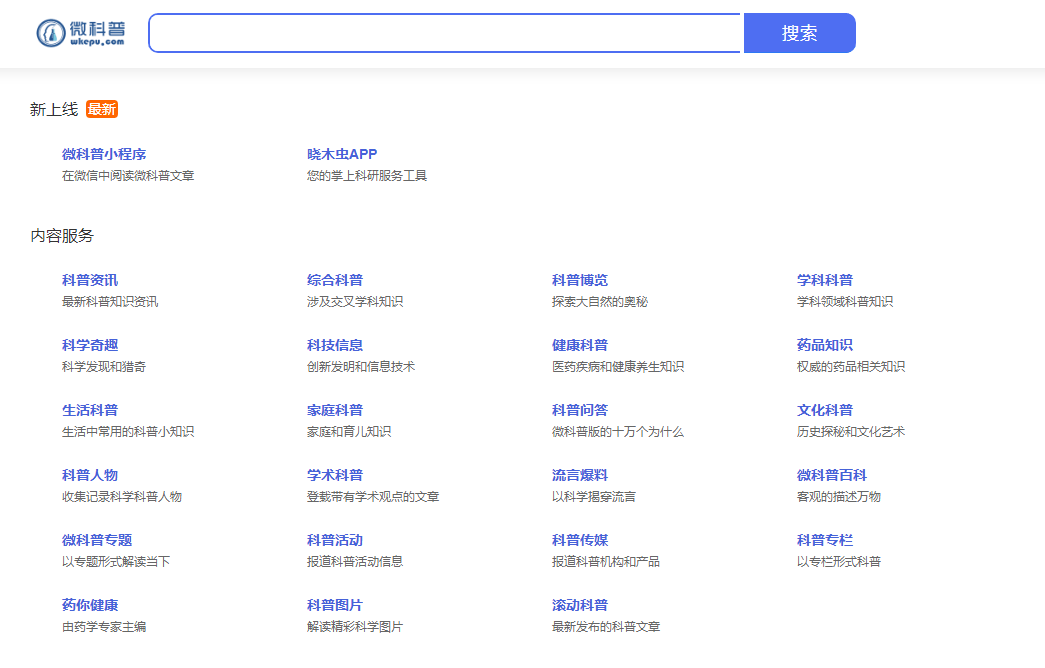Screen dimensions: 1045x668
Task: Click the 微科普 wkepu.com logo
Action: 81,33
